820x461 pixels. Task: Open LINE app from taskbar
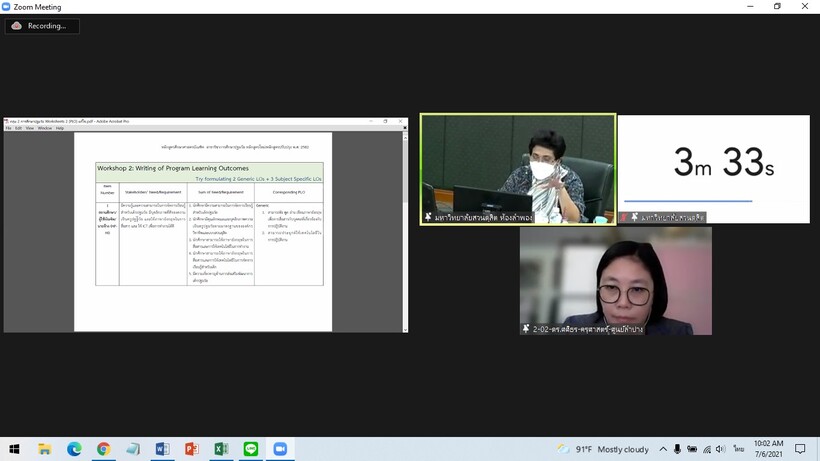coord(250,449)
